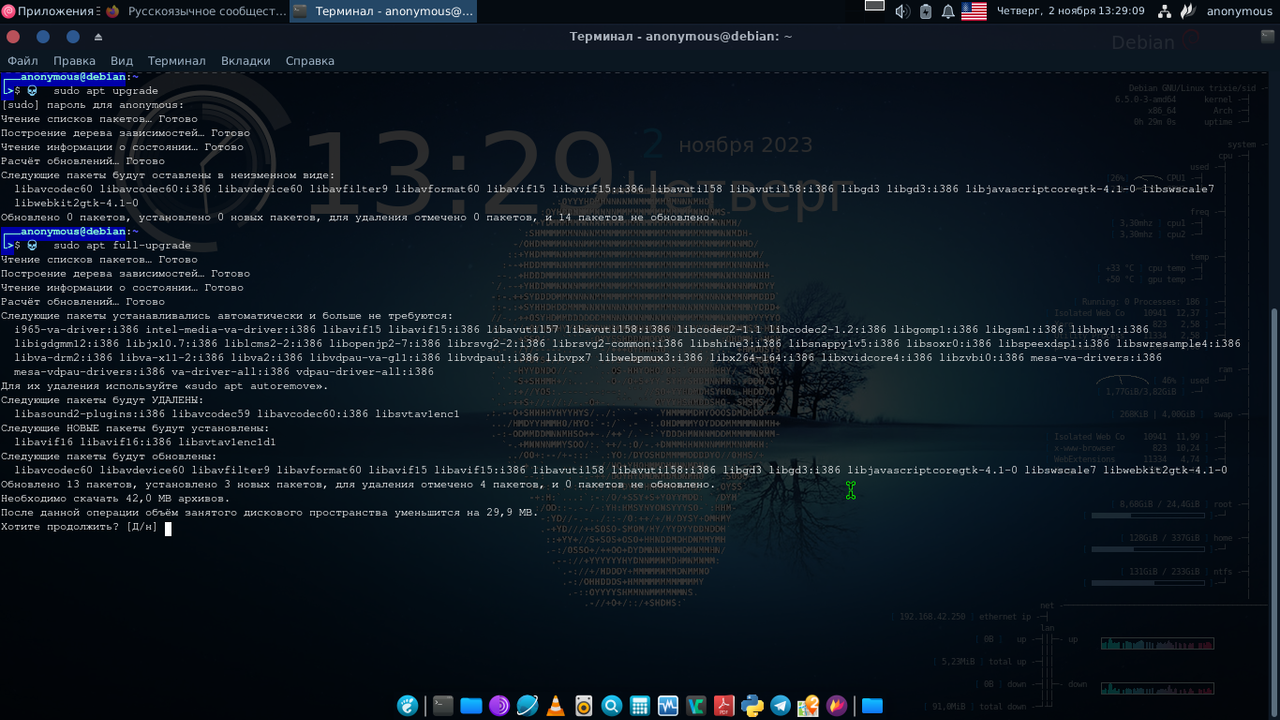Launch the terminal emulator from dock
Screen dimensions: 1280x720
443,705
